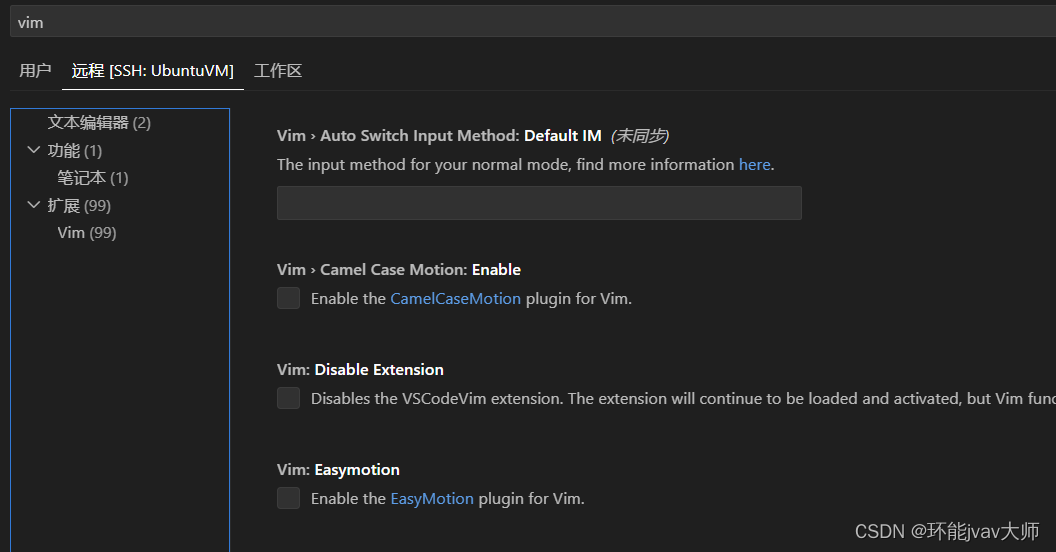Select the 功能 (1) tree label
1056x552 pixels.
tap(75, 151)
